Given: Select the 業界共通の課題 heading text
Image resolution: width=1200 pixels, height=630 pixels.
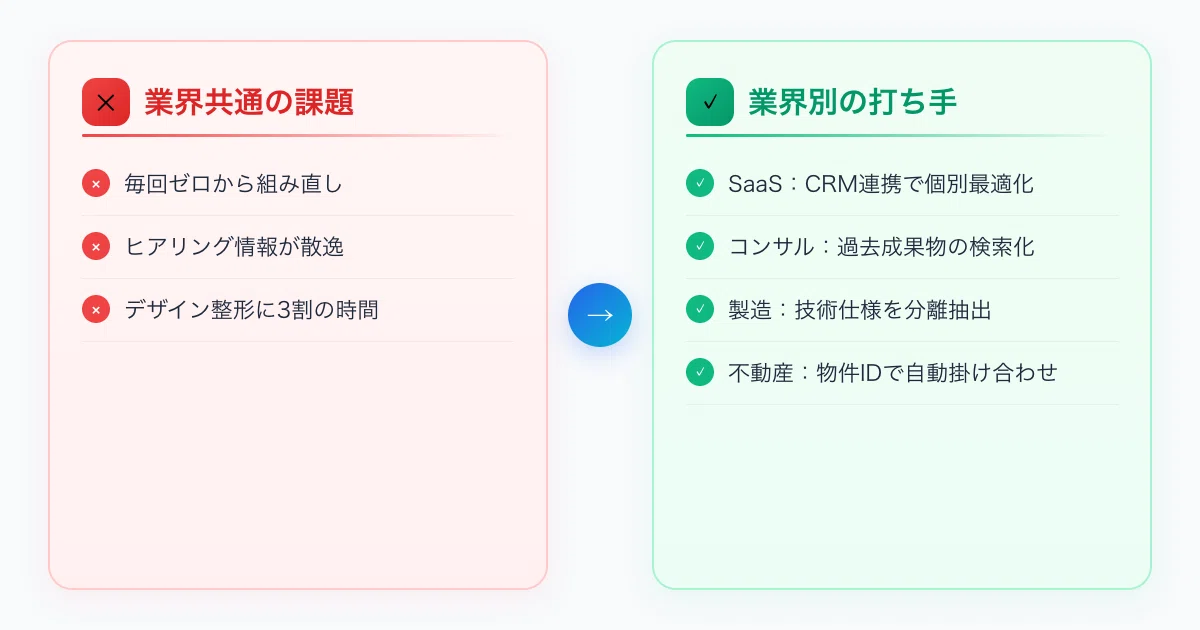Looking at the screenshot, I should [x=249, y=102].
